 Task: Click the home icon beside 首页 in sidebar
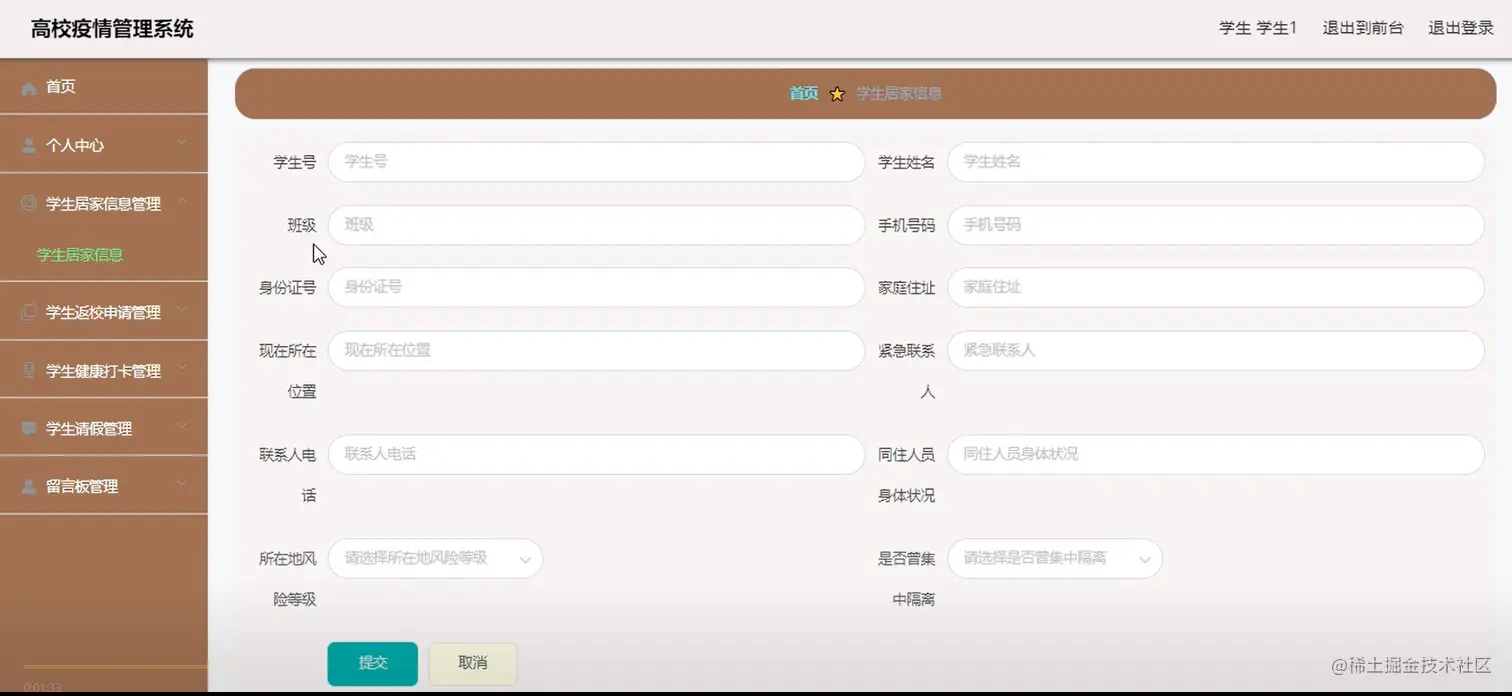29,87
